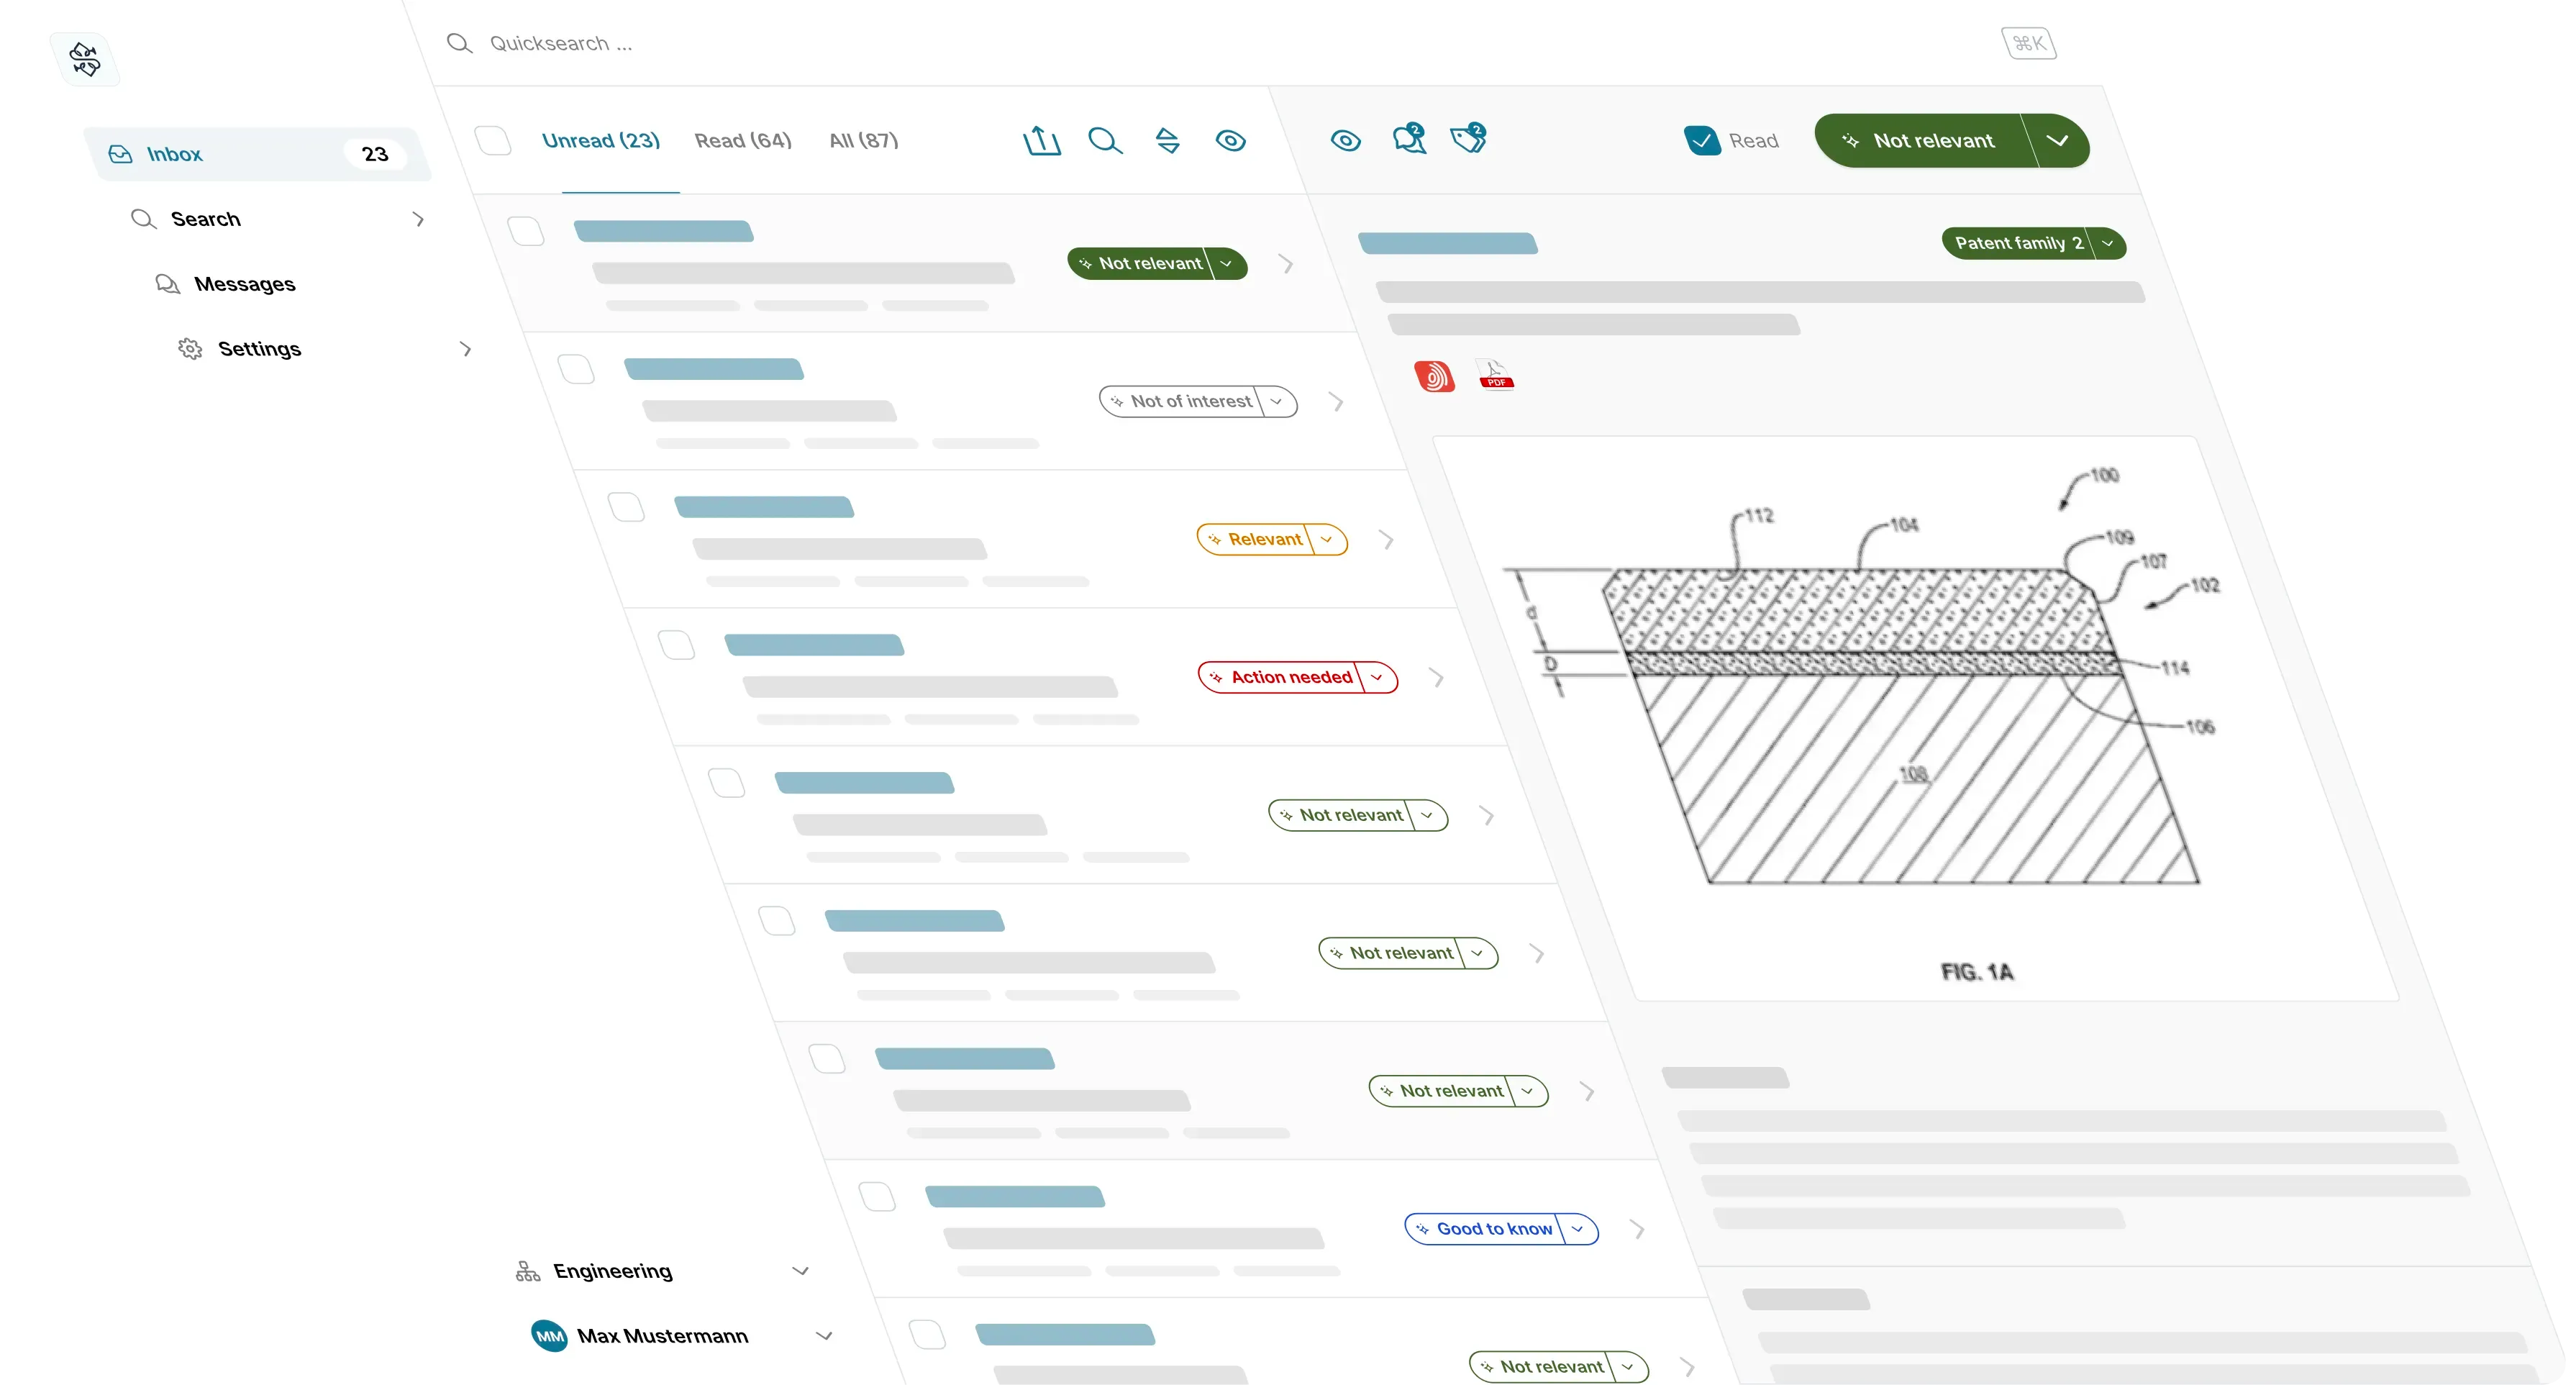Click the FIG. 1A patent drawing thumbnail
Viewport: 2576px width, 1385px height.
[x=1915, y=718]
